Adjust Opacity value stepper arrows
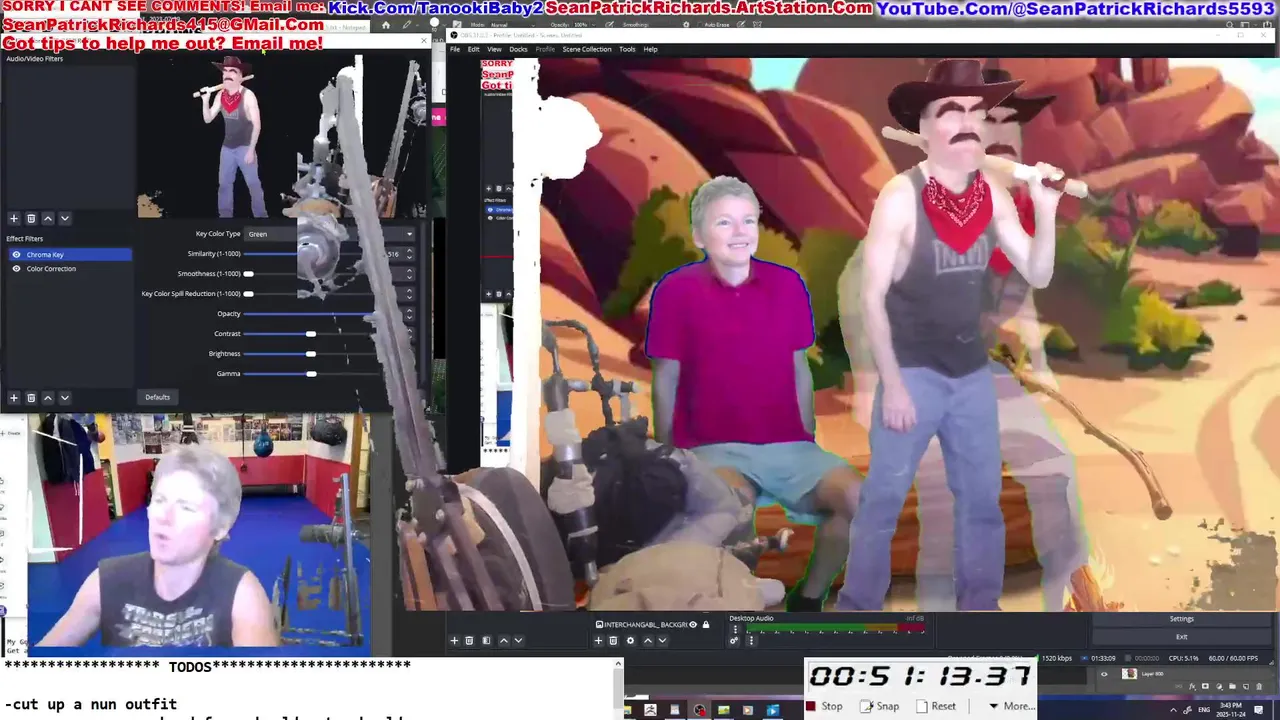This screenshot has width=1280, height=720. point(409,314)
